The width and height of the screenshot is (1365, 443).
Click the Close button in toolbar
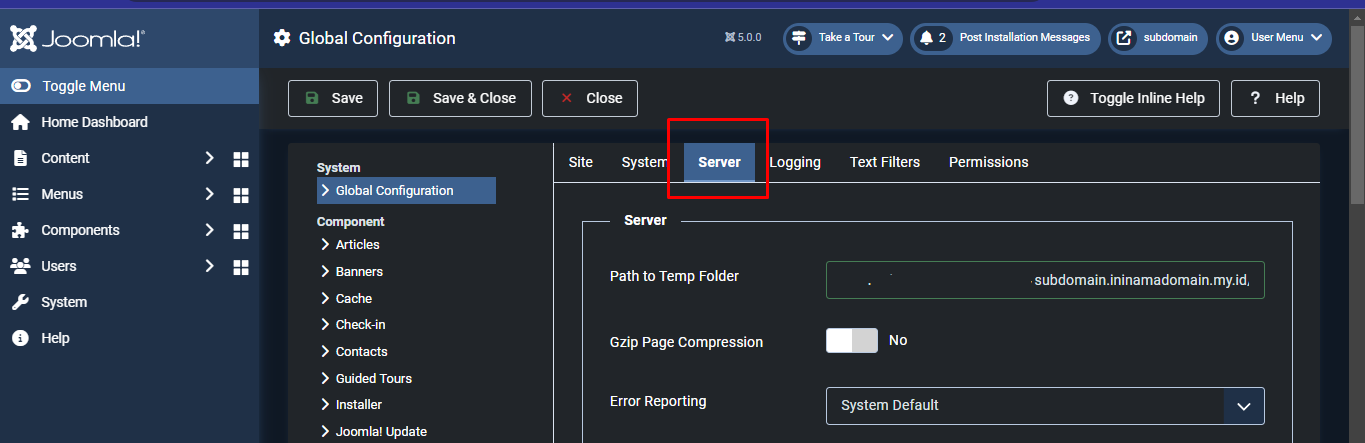point(590,98)
